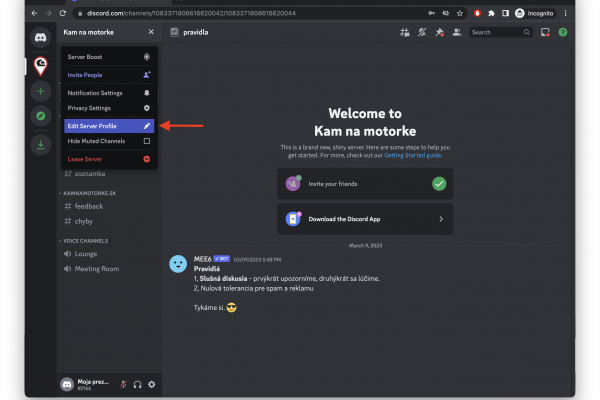Select the Kam na motorke server icon
Viewport: 600px width, 400px height.
coord(41,66)
